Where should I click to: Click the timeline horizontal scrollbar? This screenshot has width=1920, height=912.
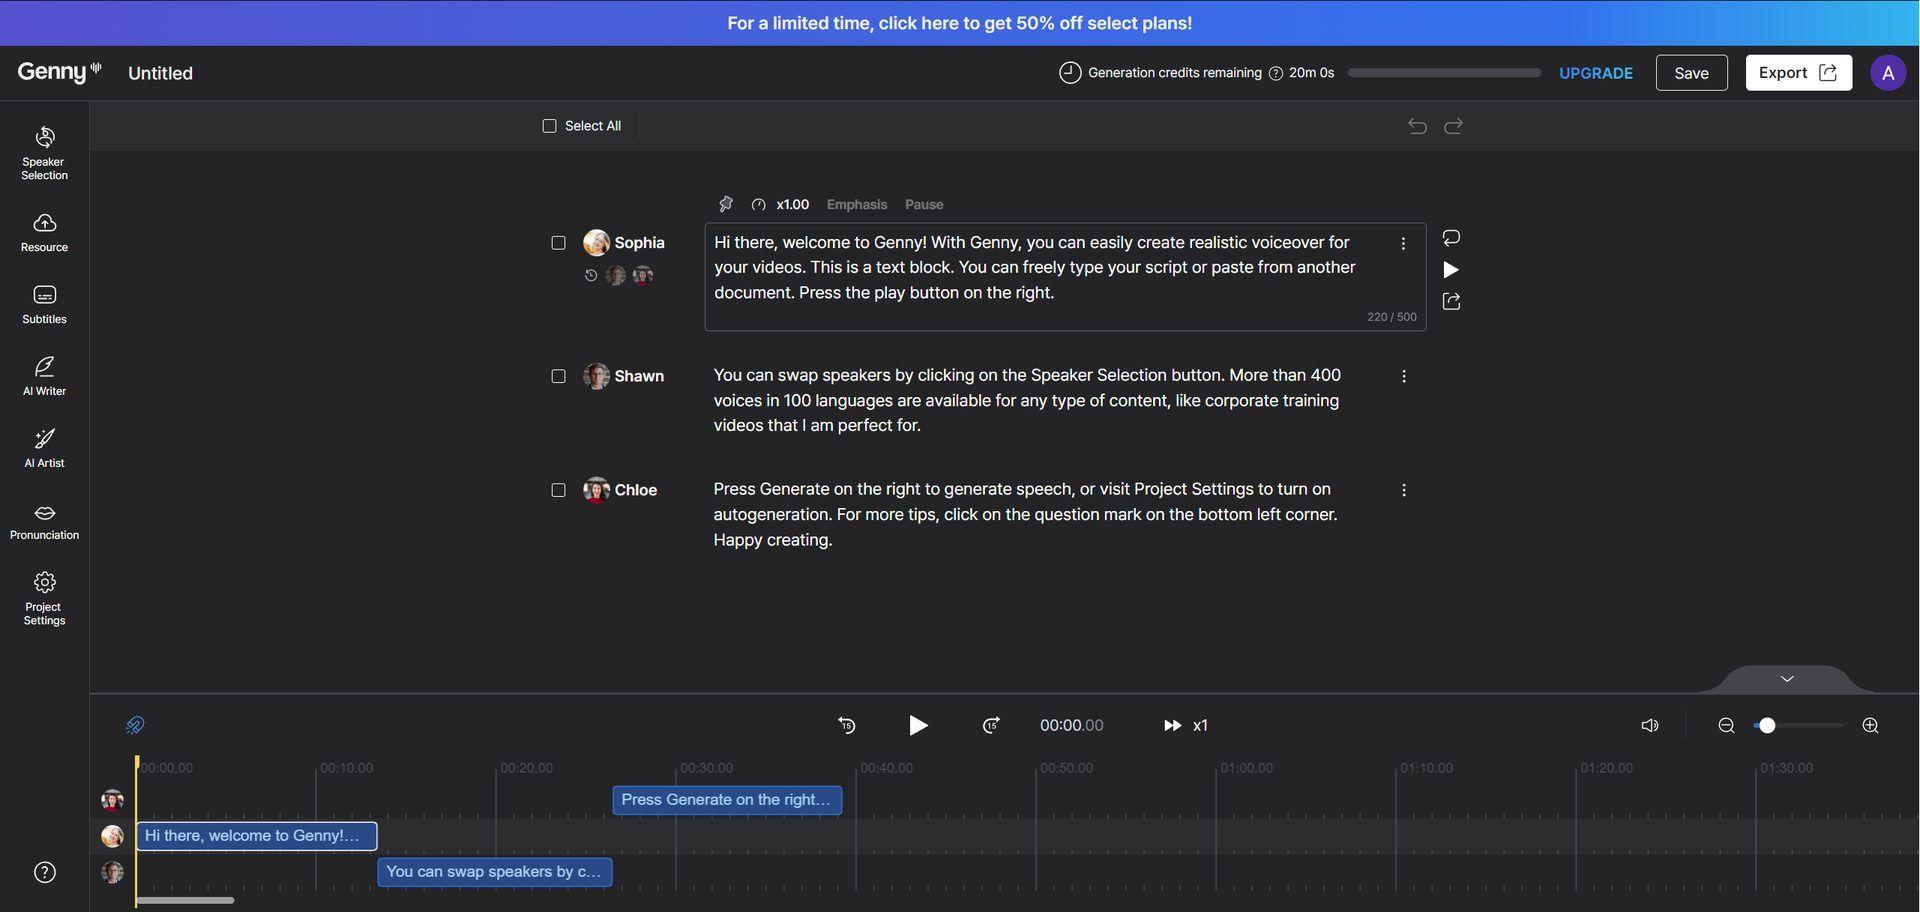[185, 900]
